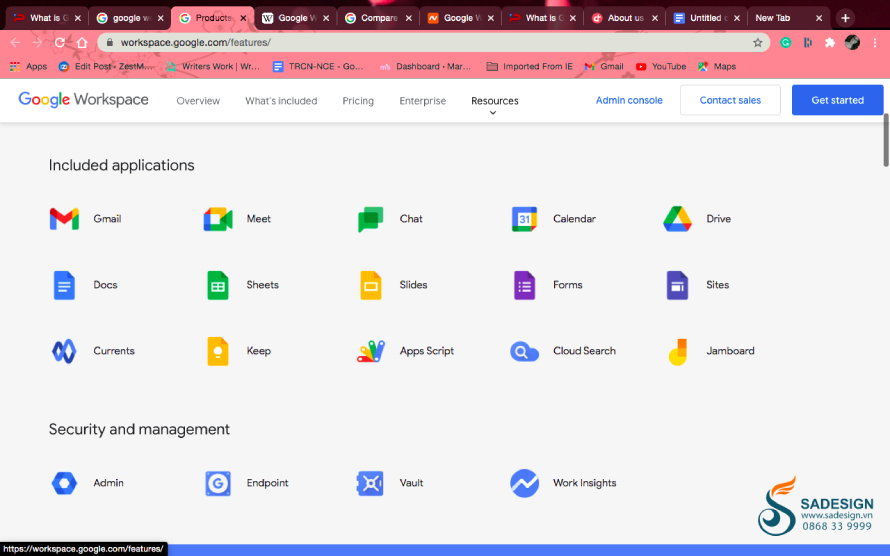Click the 'Security and management' heading

point(139,429)
